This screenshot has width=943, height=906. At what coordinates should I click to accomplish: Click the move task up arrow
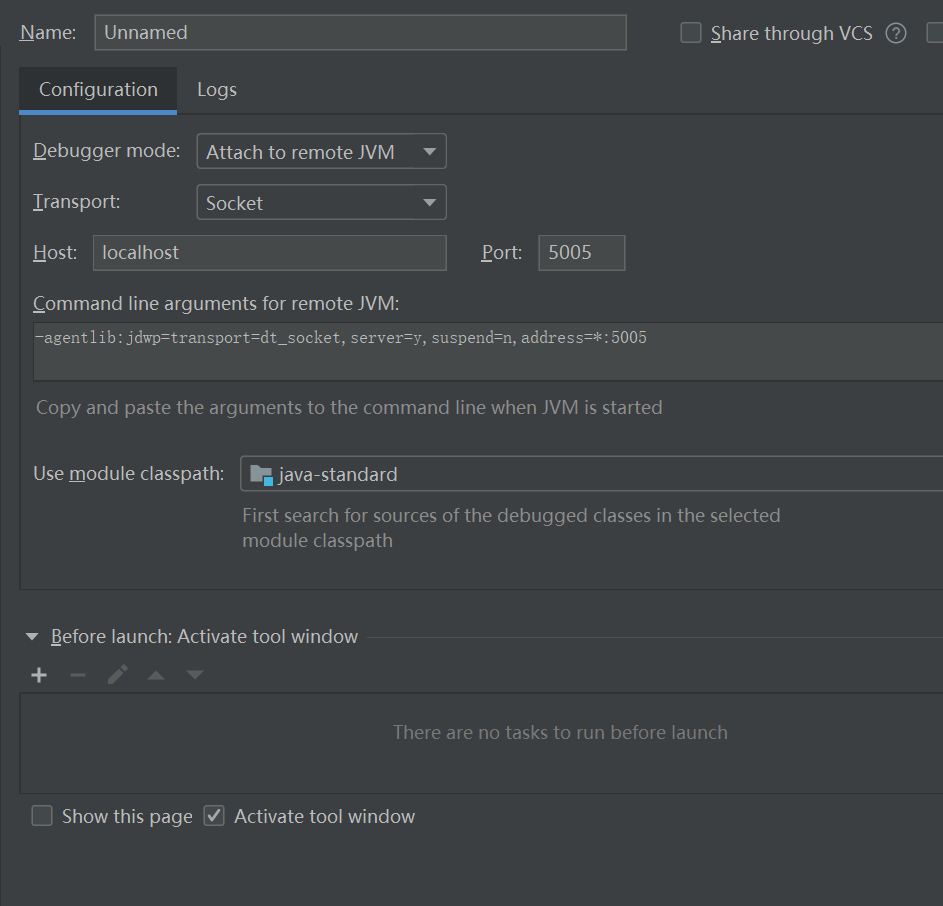(x=156, y=675)
